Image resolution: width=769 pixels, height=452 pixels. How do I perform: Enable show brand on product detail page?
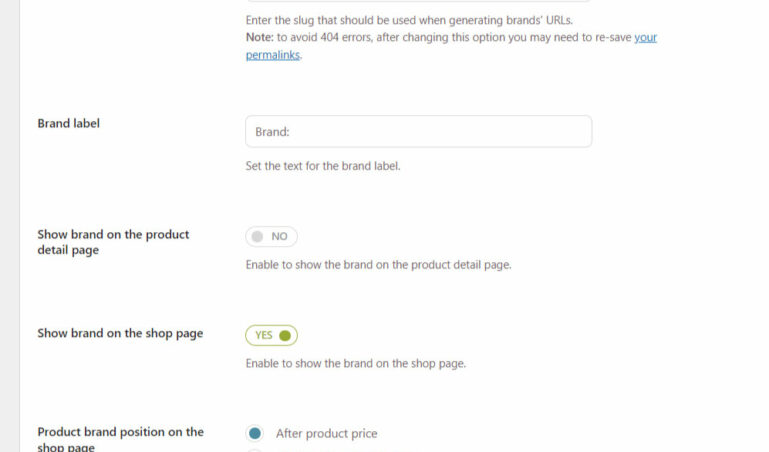[271, 237]
